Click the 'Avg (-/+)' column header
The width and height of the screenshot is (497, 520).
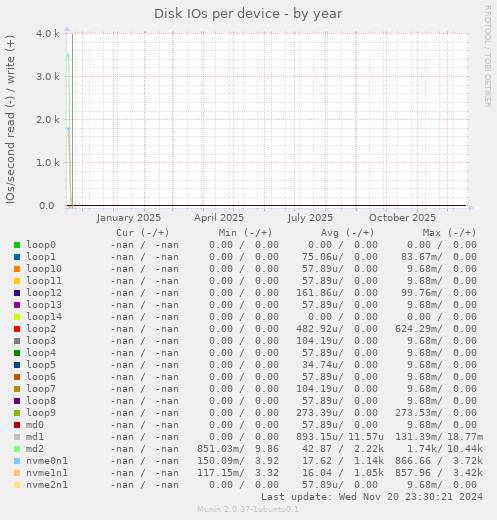pos(348,233)
